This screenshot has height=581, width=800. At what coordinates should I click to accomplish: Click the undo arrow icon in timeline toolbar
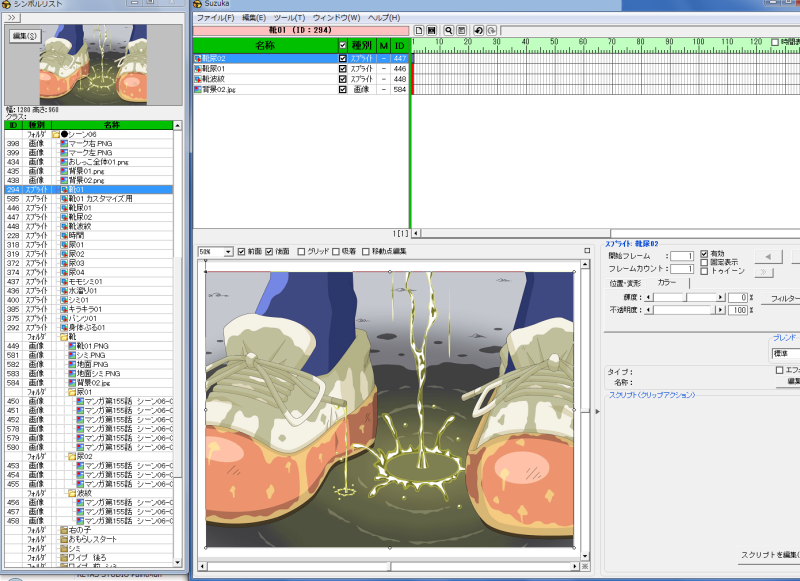tap(479, 31)
